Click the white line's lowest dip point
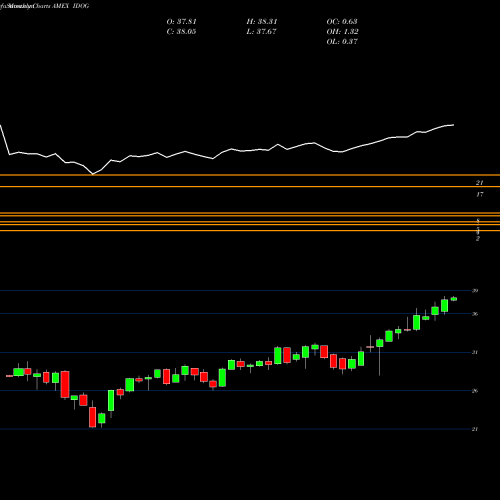Viewport: 500px width, 500px height. point(93,174)
